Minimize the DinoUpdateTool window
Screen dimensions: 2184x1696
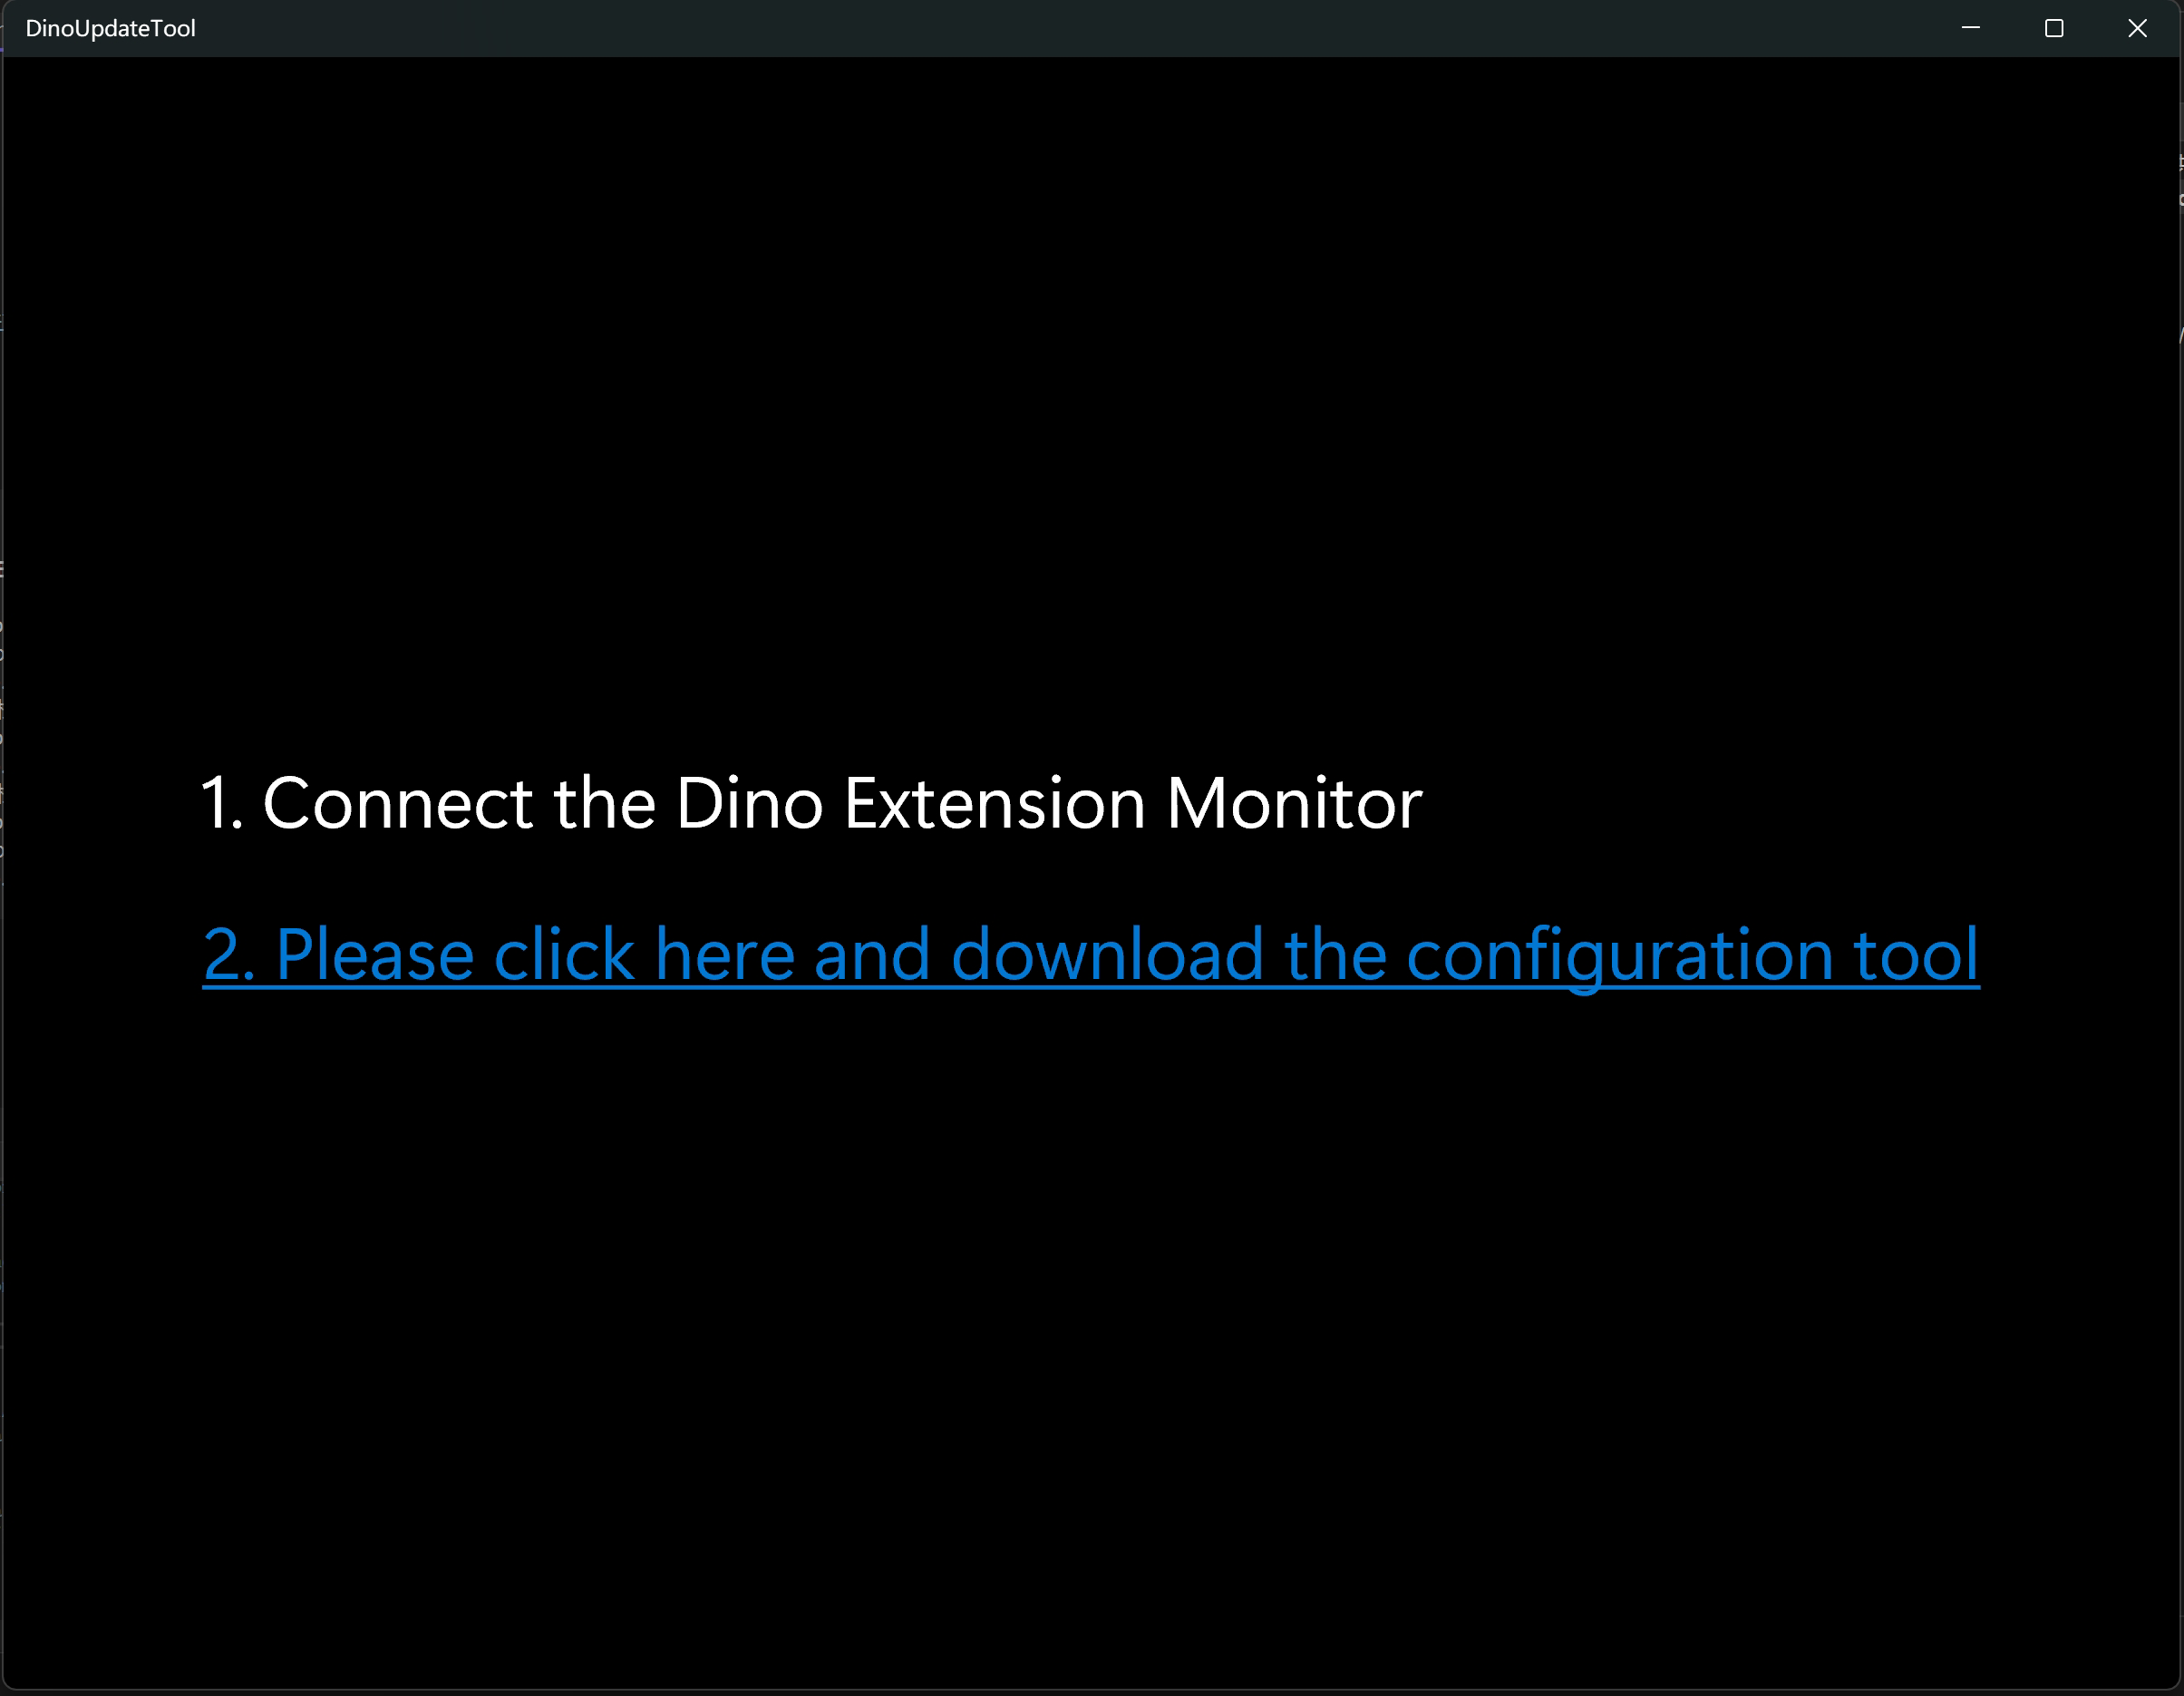tap(1971, 28)
